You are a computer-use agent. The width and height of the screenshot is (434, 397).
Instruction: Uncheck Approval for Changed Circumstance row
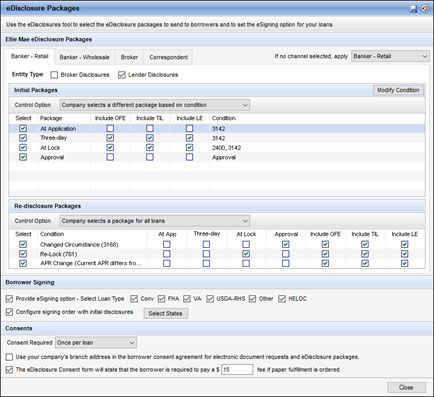[286, 244]
